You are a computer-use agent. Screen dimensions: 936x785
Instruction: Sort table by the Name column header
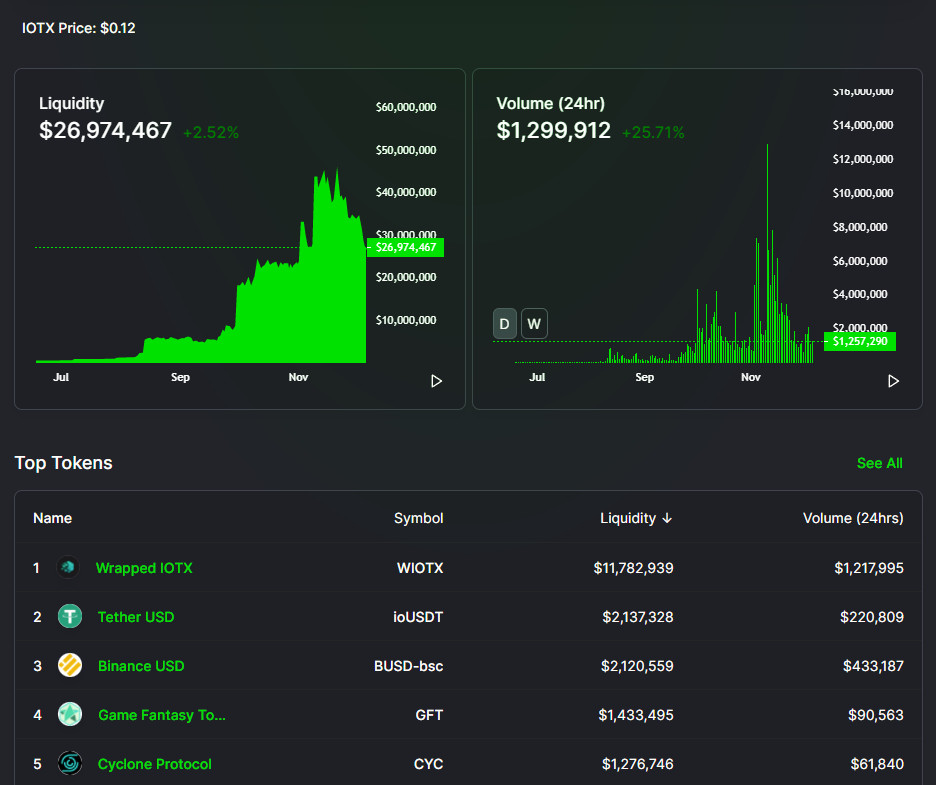coord(53,518)
